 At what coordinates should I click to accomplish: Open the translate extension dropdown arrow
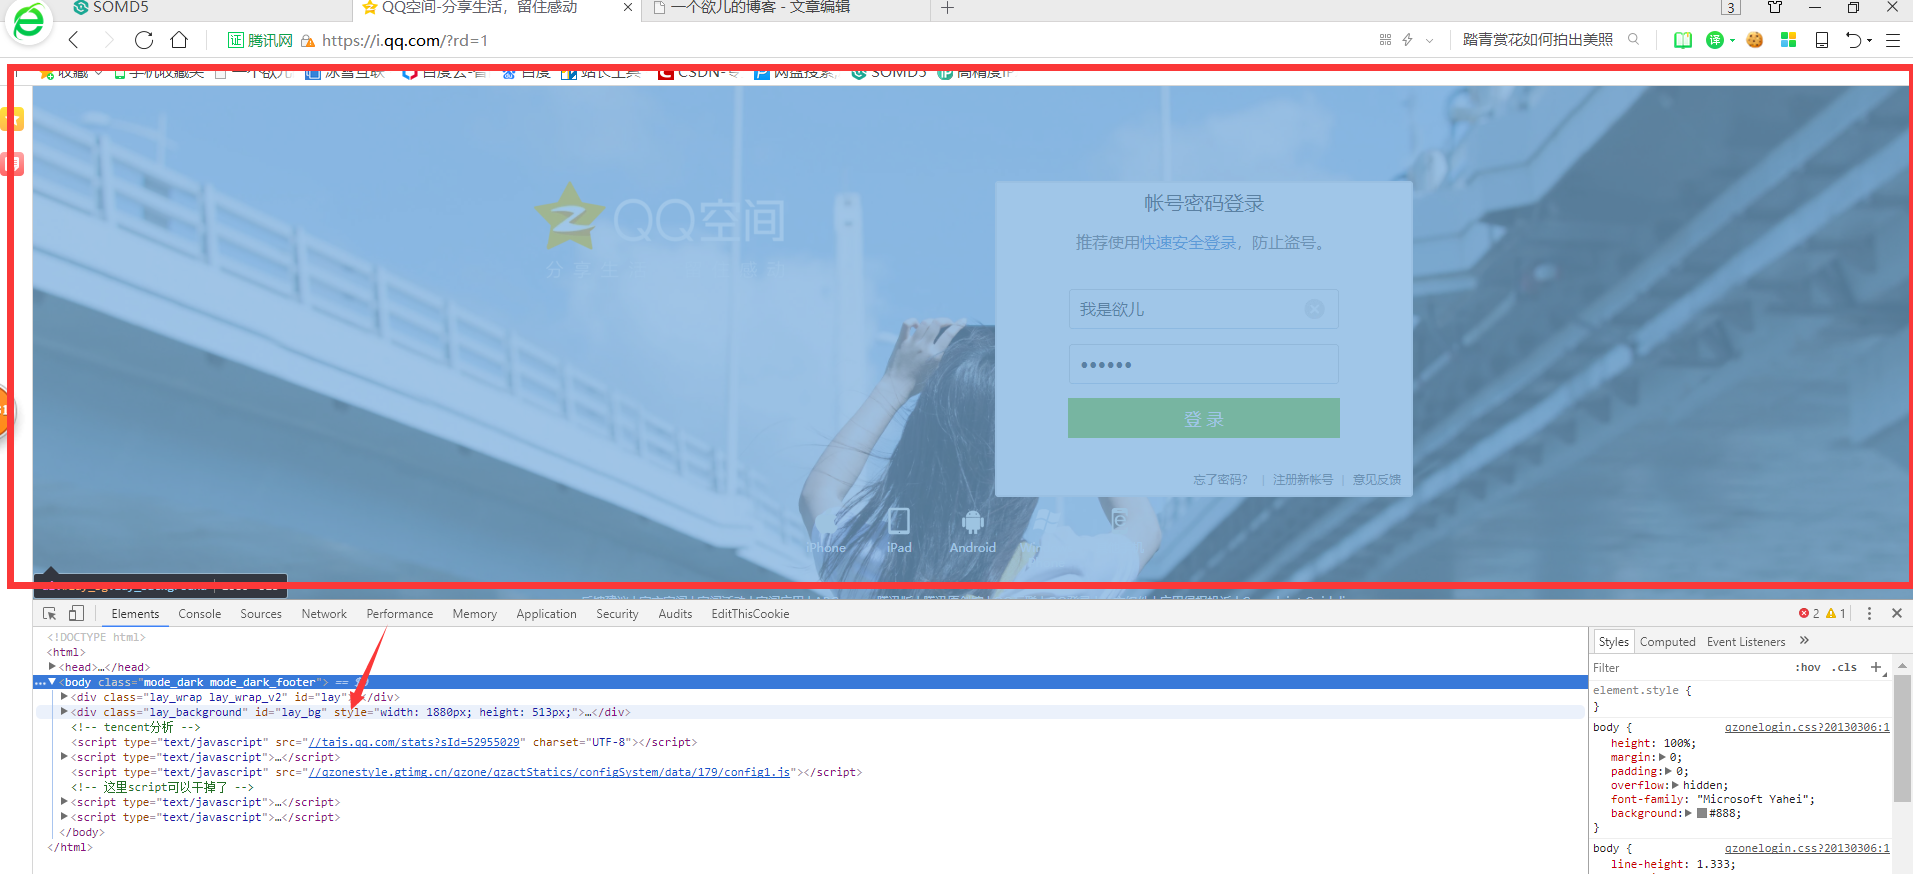point(1732,41)
